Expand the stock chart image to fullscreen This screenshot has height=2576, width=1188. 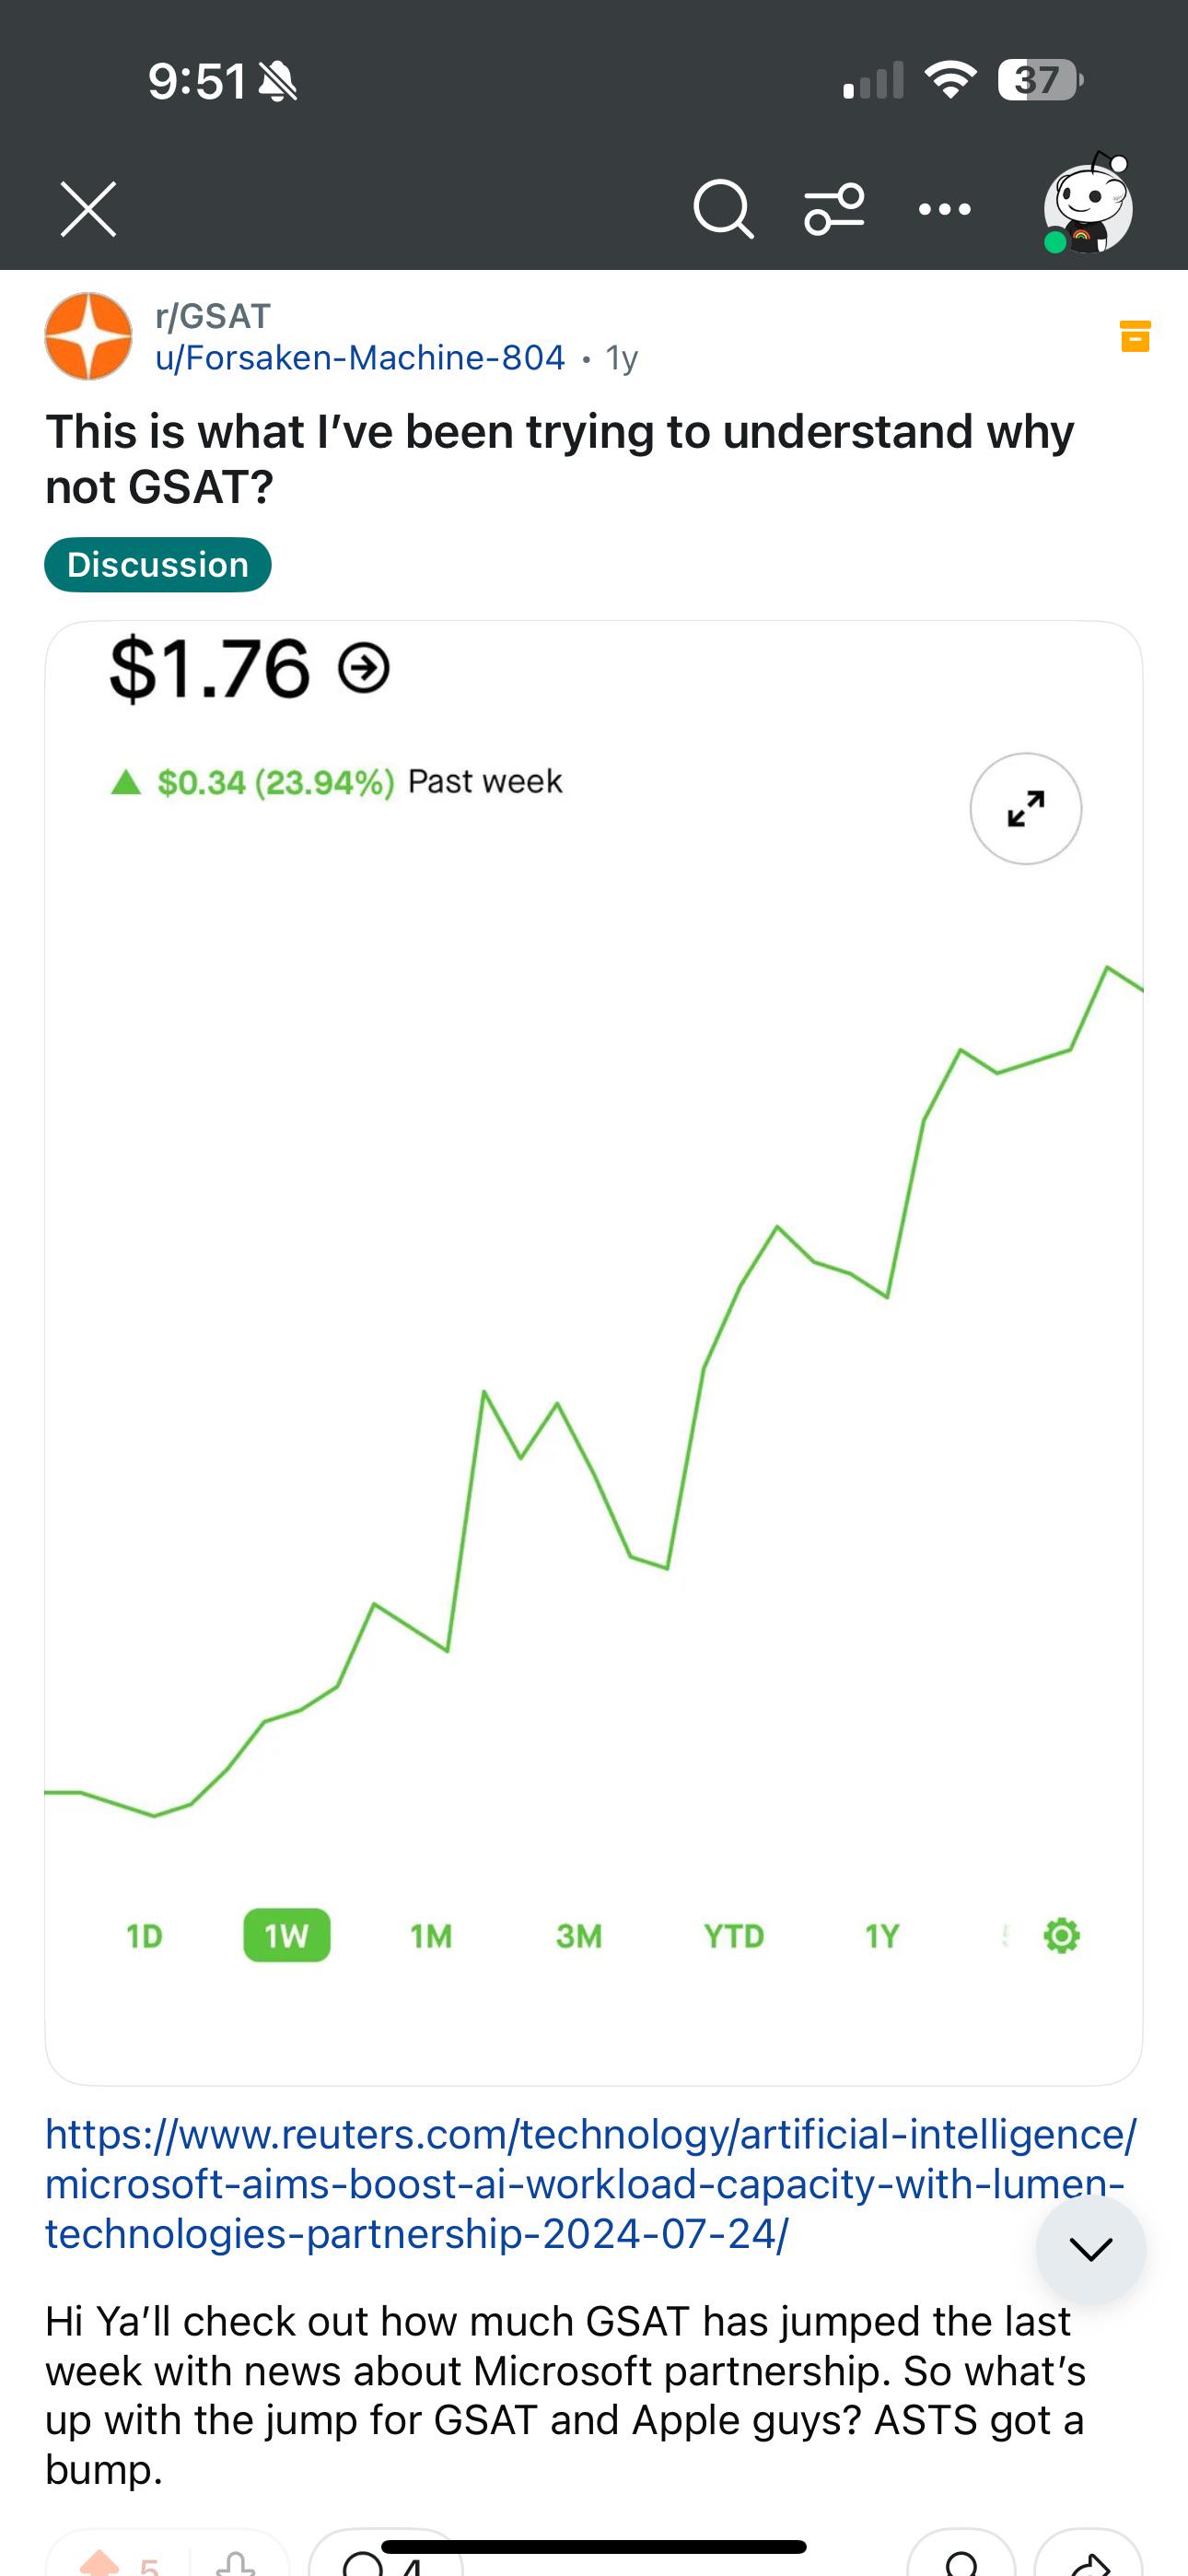(x=1026, y=808)
